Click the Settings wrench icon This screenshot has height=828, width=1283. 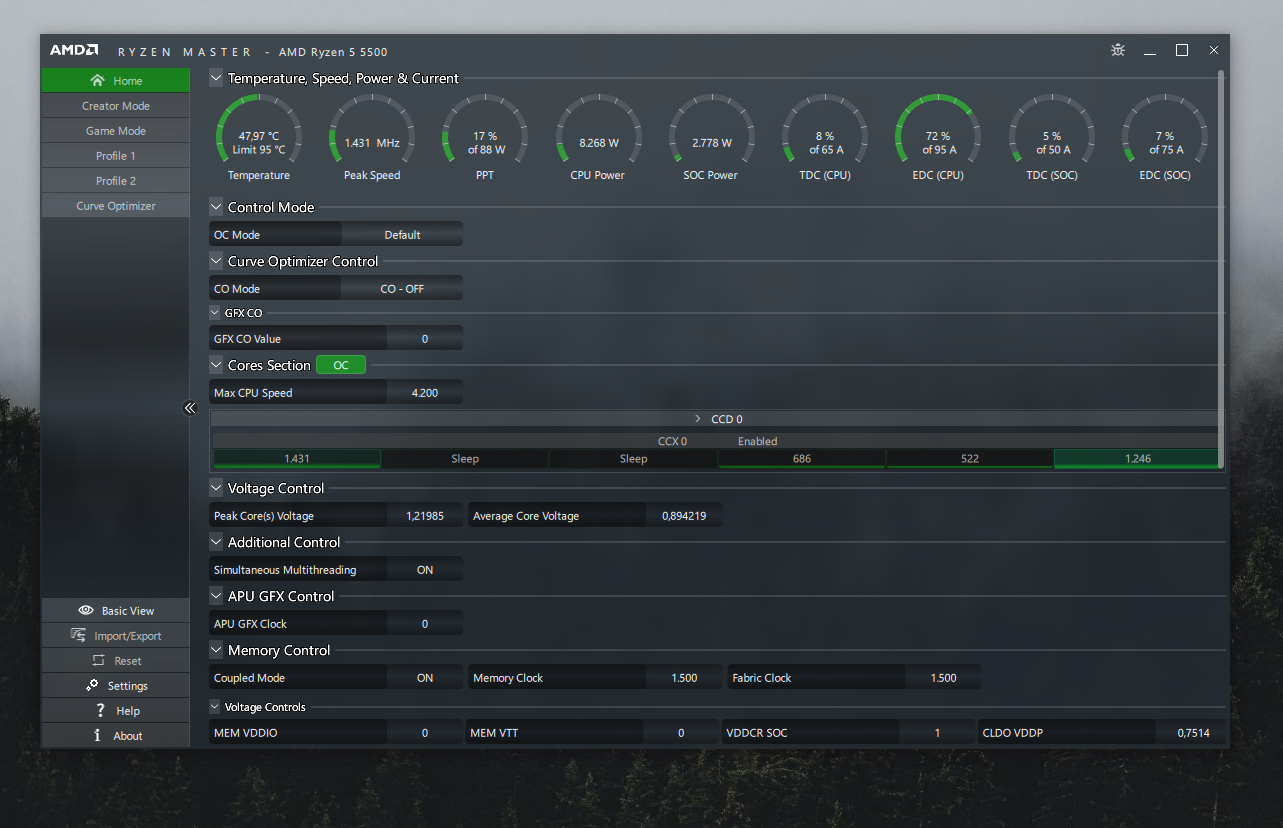pyautogui.click(x=92, y=685)
